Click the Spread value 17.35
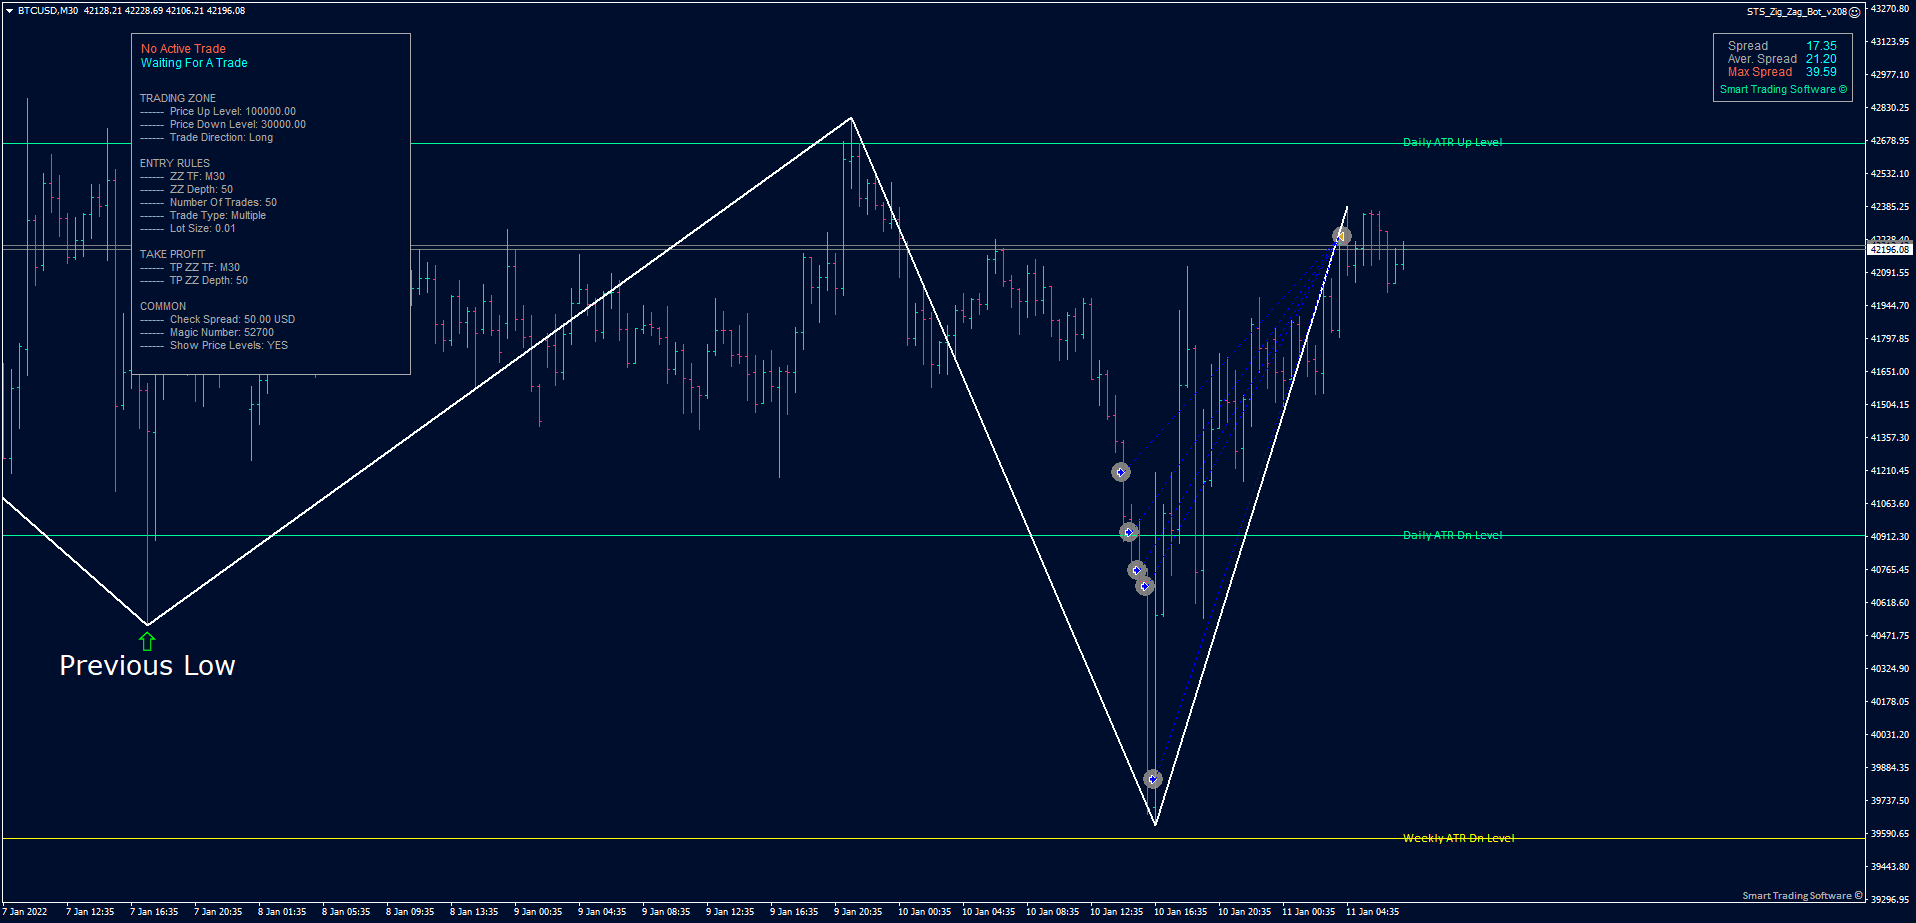 pos(1821,46)
